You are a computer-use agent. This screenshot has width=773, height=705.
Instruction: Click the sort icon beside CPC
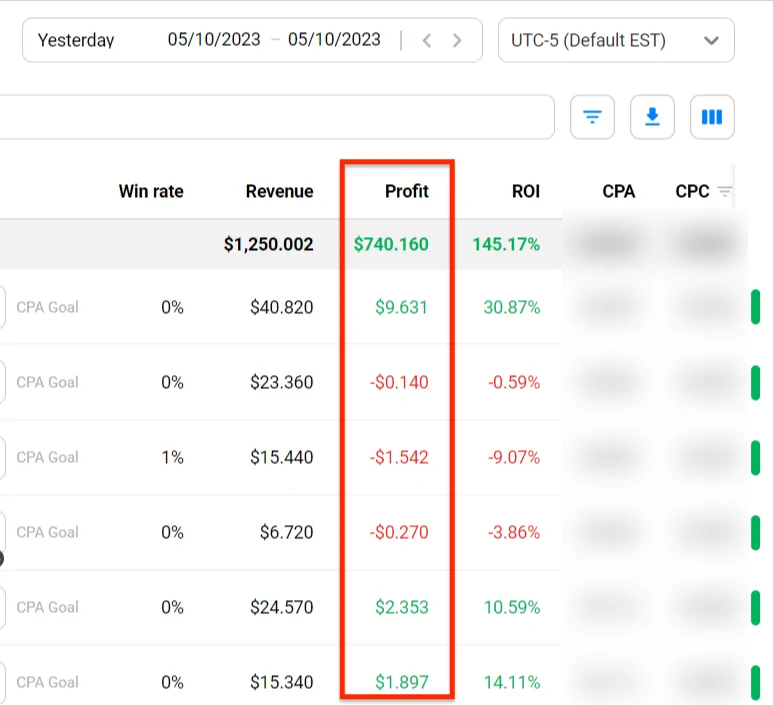[x=725, y=191]
